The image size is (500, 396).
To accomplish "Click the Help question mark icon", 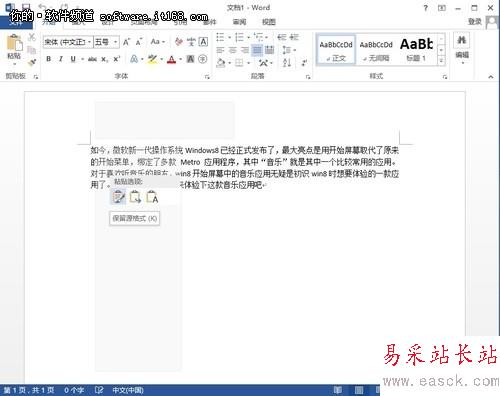I will pyautogui.click(x=426, y=8).
